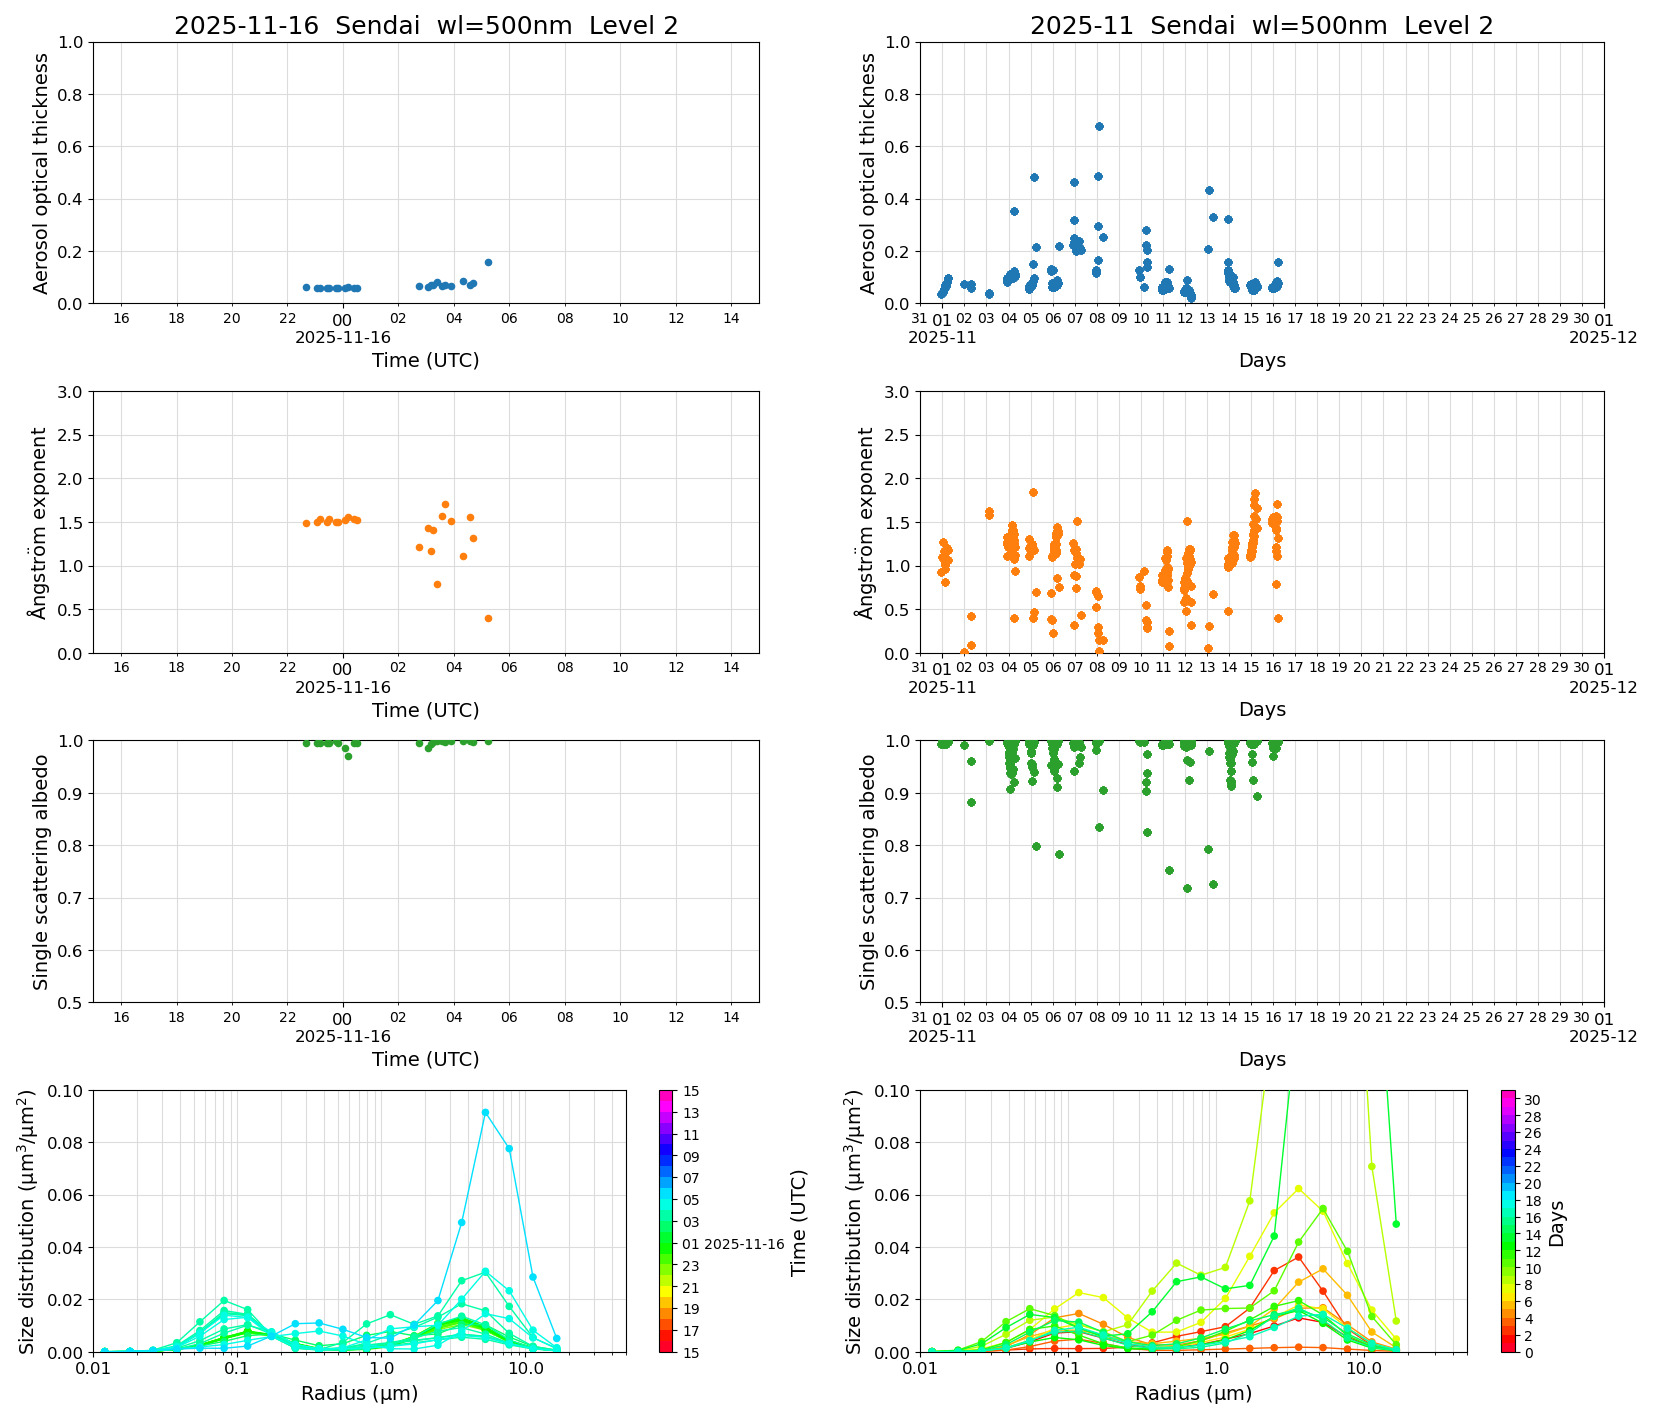Click the lowest daily Ångström exponent point
Viewport: 1654px width, 1420px height.
tap(488, 618)
